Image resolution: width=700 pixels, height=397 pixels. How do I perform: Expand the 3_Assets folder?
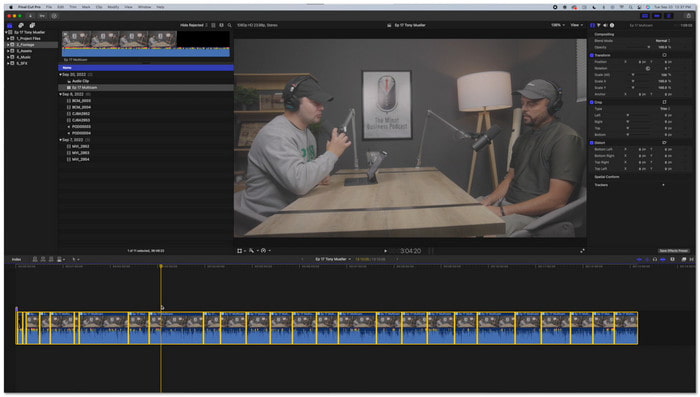click(x=8, y=51)
